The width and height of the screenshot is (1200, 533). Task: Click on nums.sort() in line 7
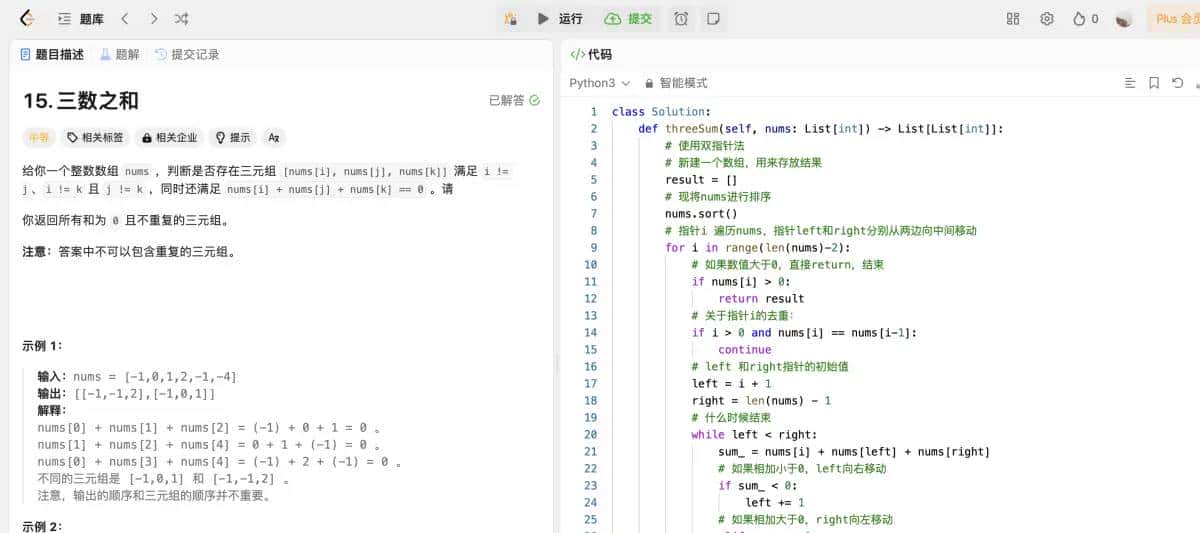(x=701, y=213)
